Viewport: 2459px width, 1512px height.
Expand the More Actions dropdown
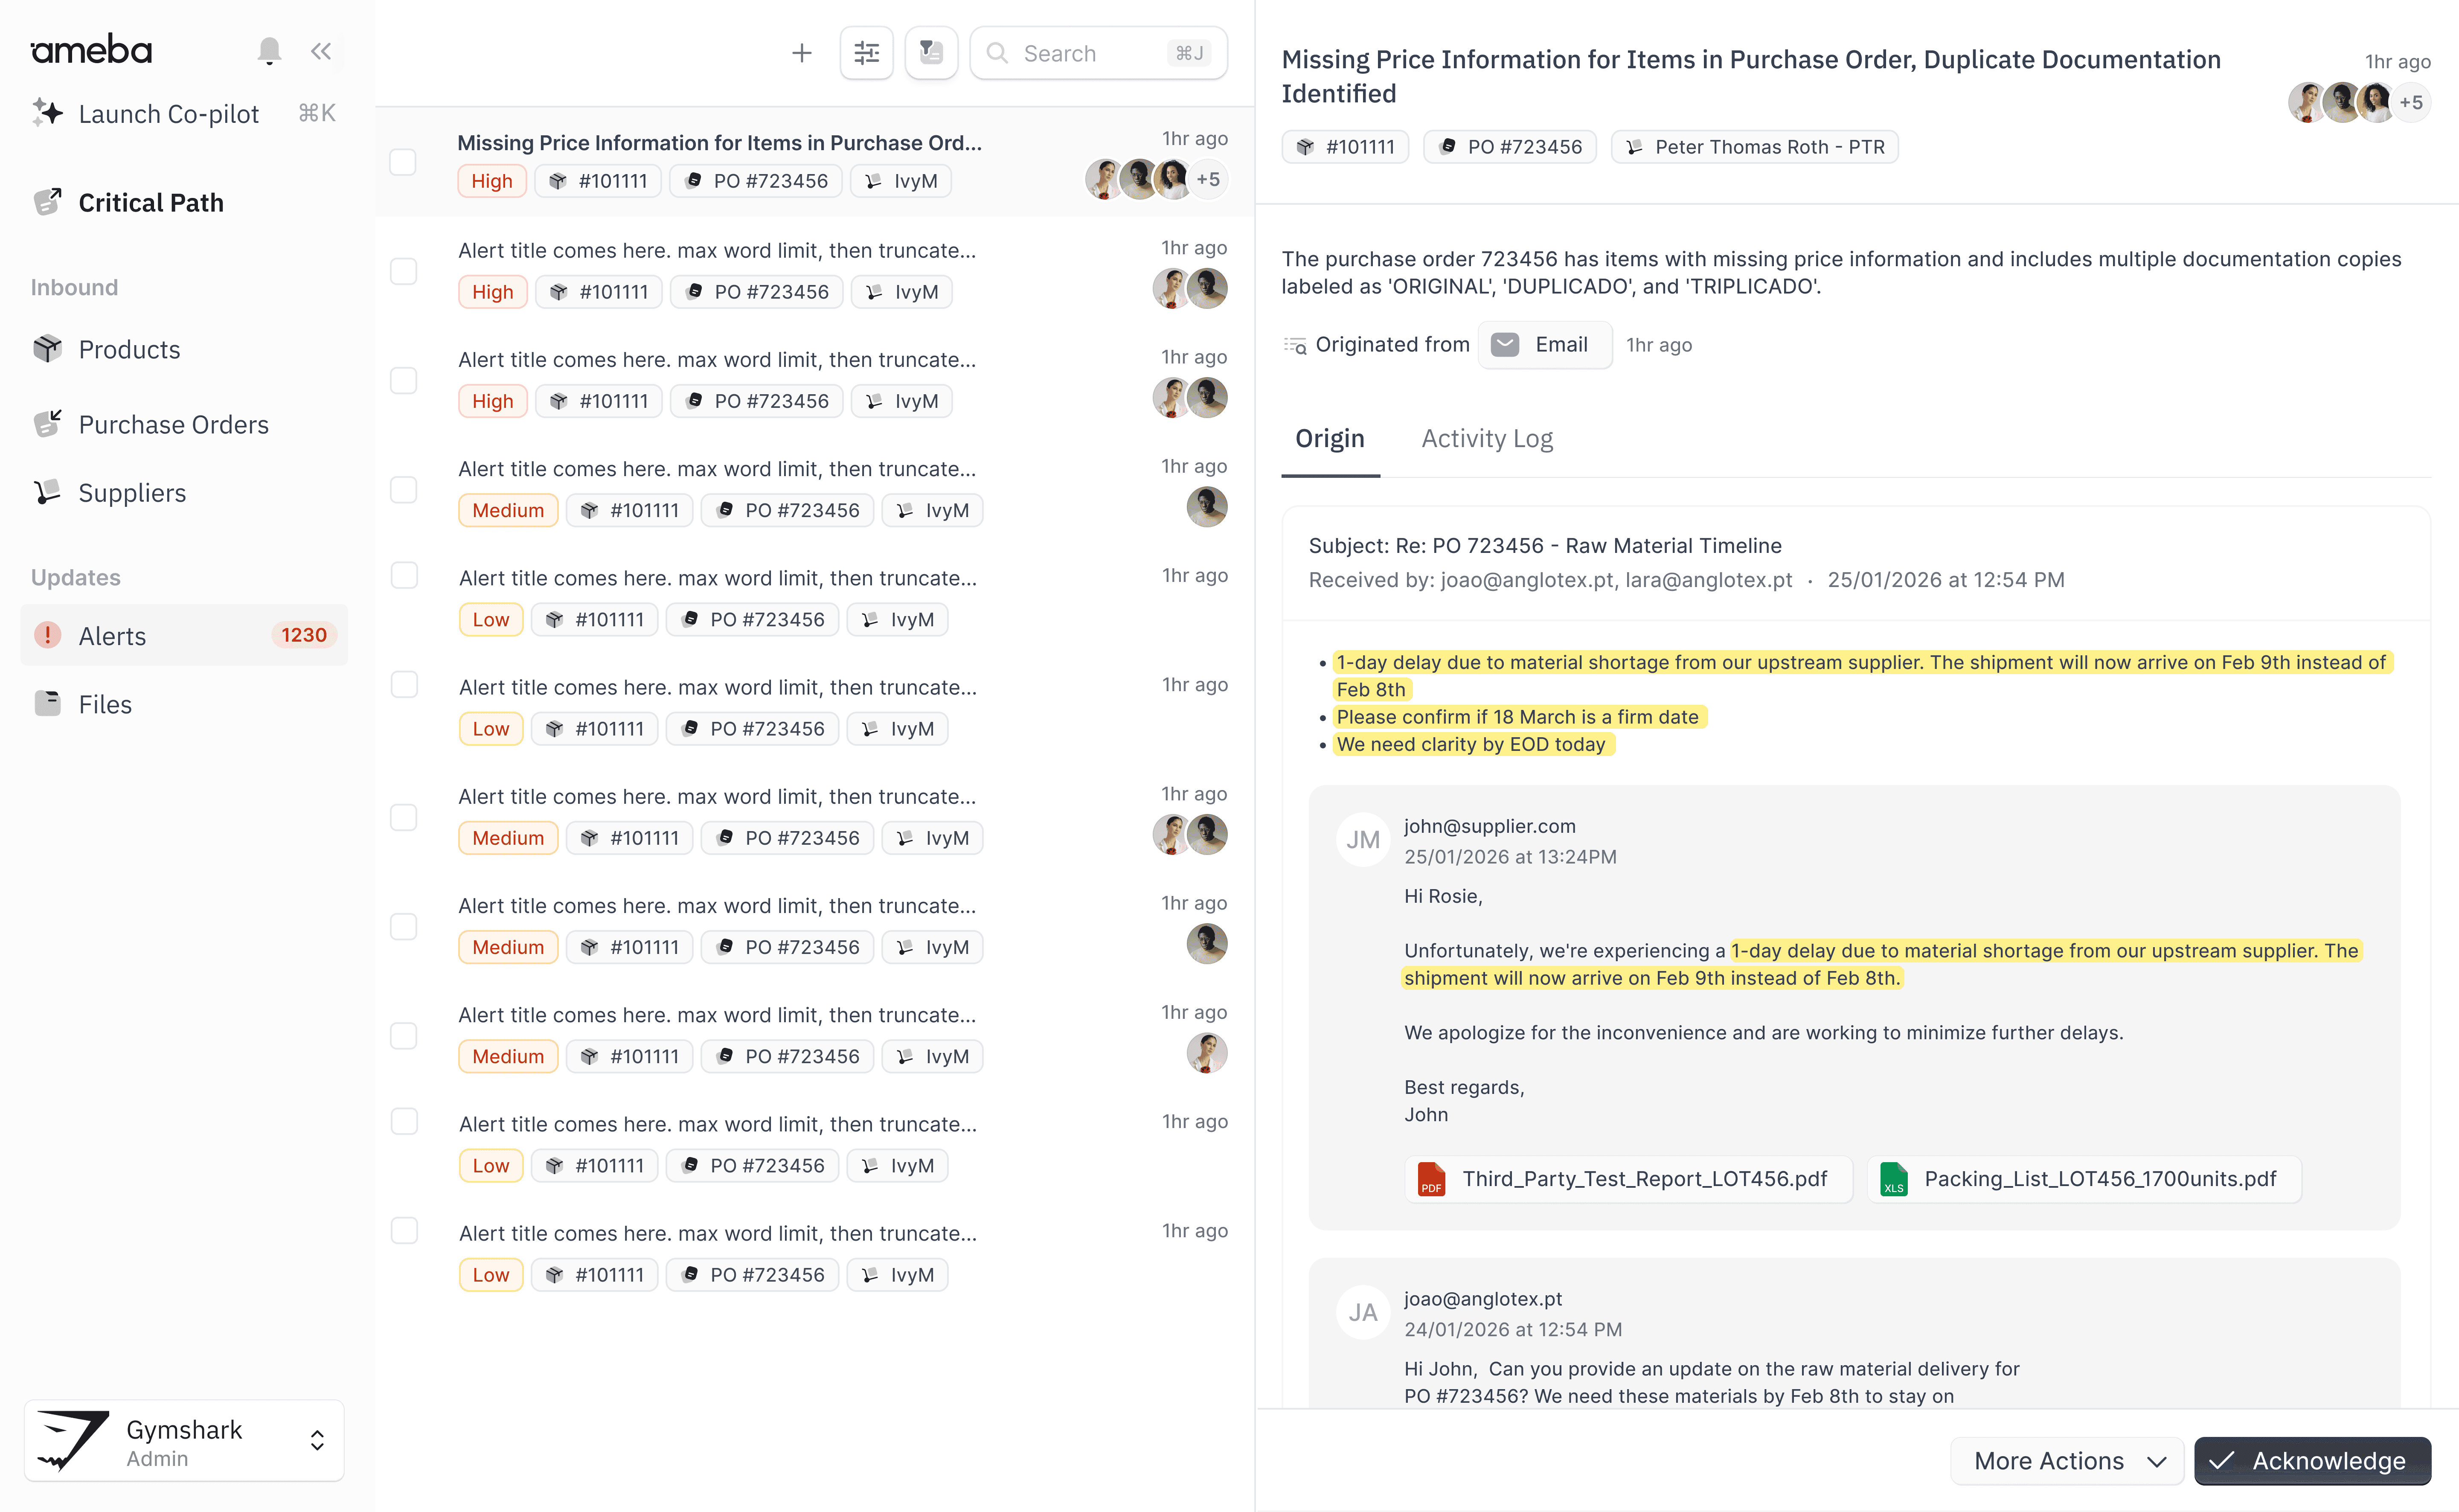pyautogui.click(x=2068, y=1461)
